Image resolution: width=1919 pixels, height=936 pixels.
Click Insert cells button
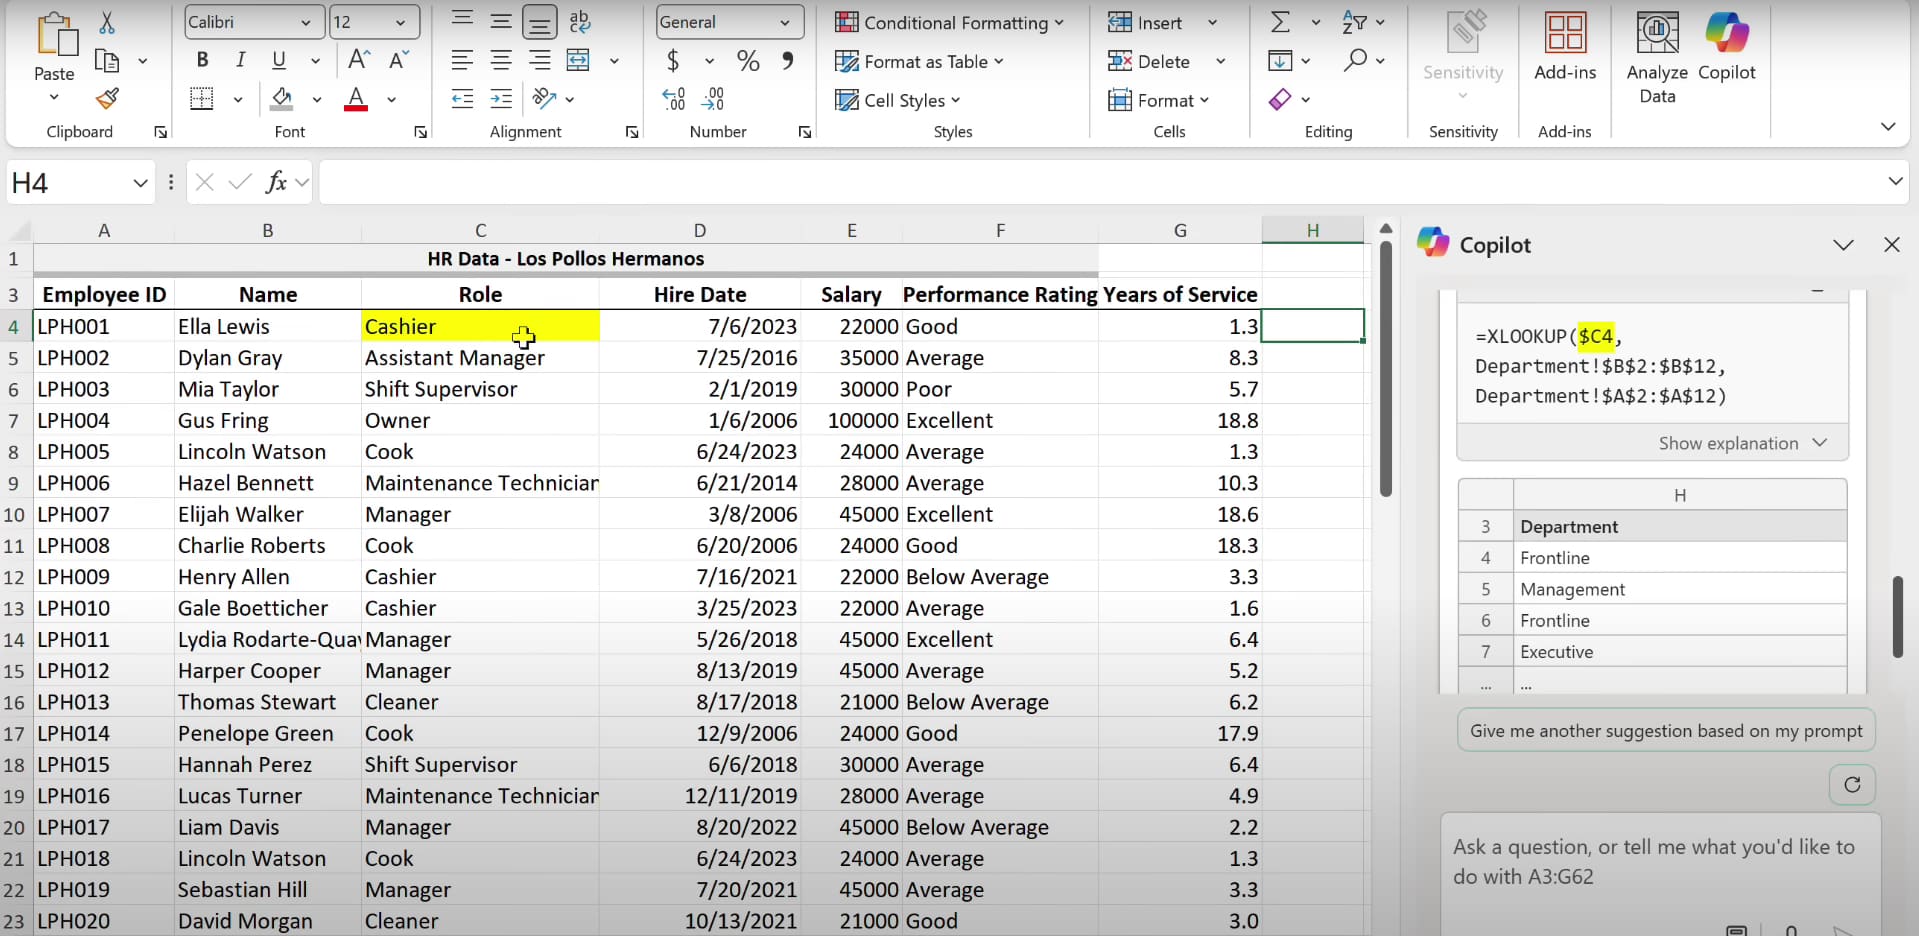tap(1145, 22)
